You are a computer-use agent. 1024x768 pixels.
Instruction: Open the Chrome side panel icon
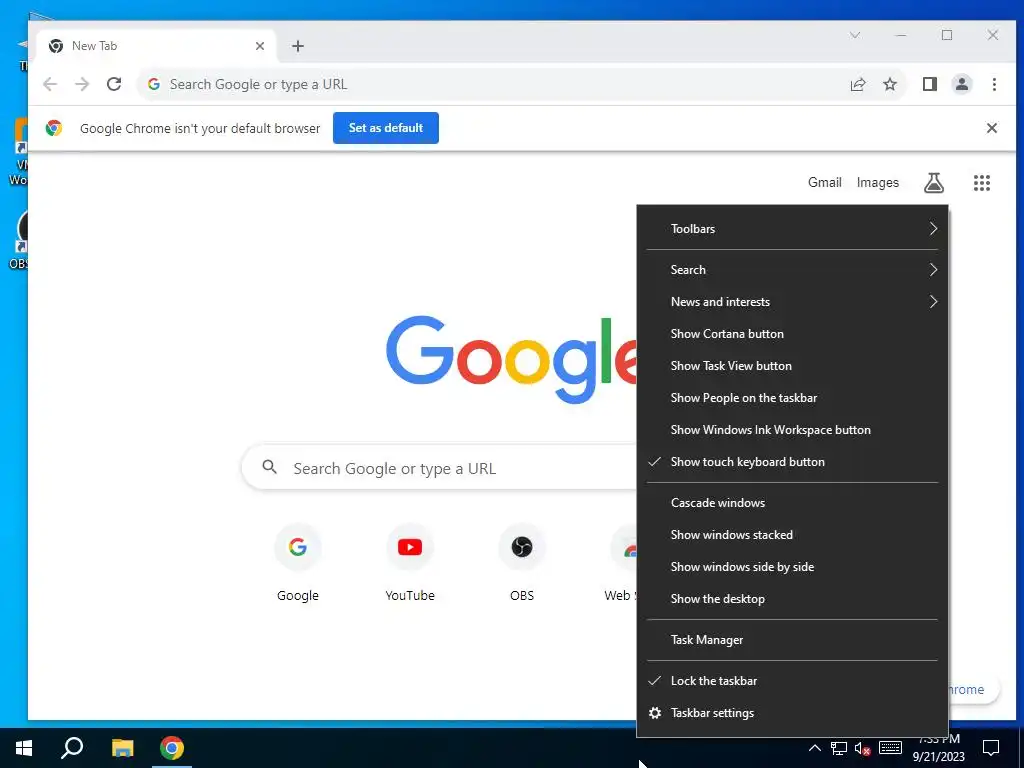(929, 84)
